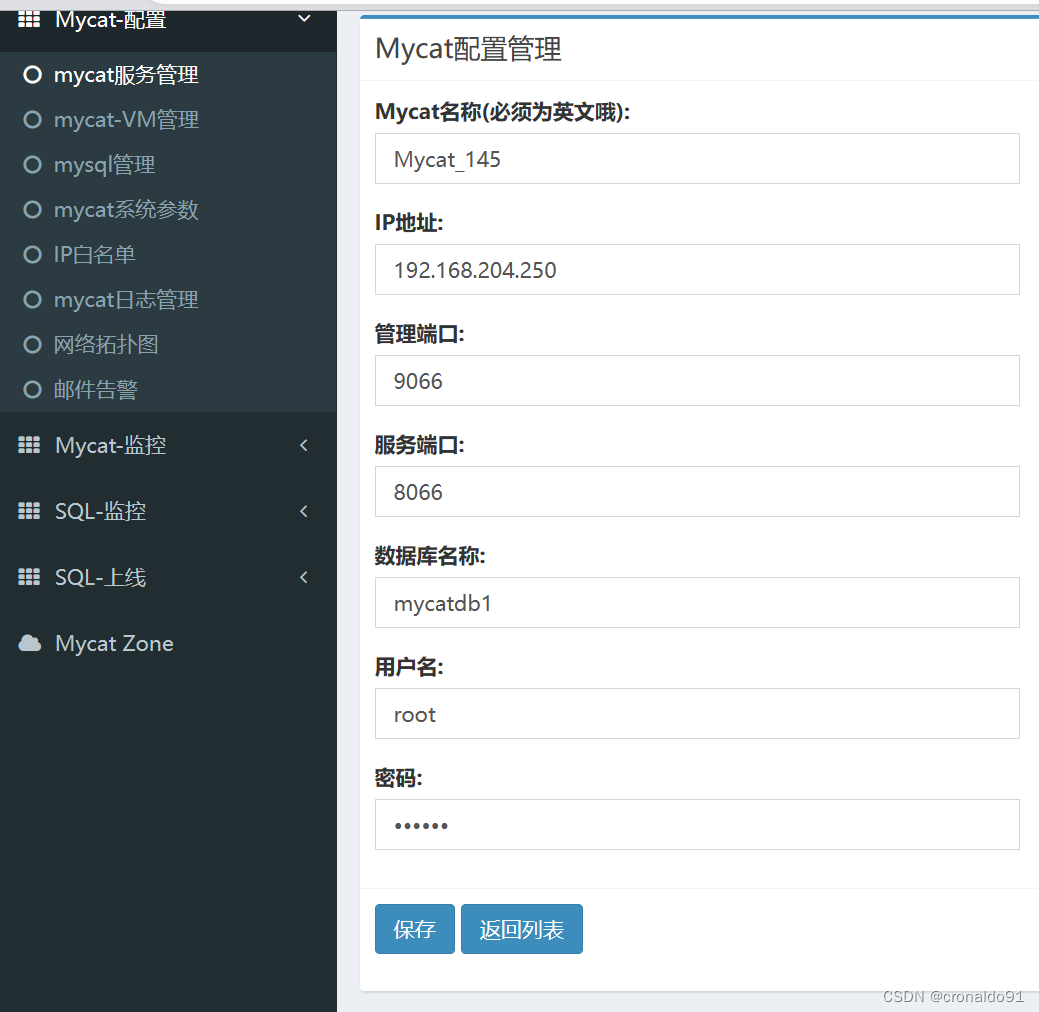This screenshot has width=1039, height=1012.
Task: Open mycat服务管理 in the sidebar
Action: click(126, 75)
